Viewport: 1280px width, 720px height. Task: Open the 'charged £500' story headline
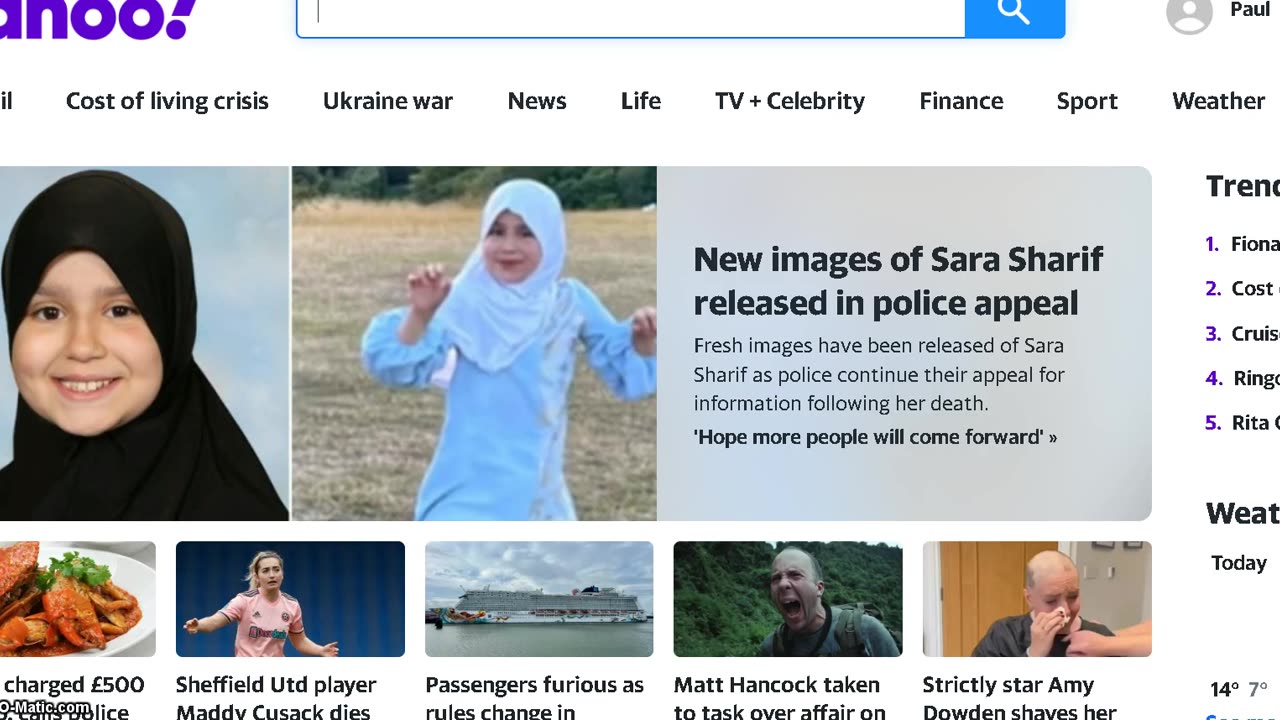[x=72, y=698]
